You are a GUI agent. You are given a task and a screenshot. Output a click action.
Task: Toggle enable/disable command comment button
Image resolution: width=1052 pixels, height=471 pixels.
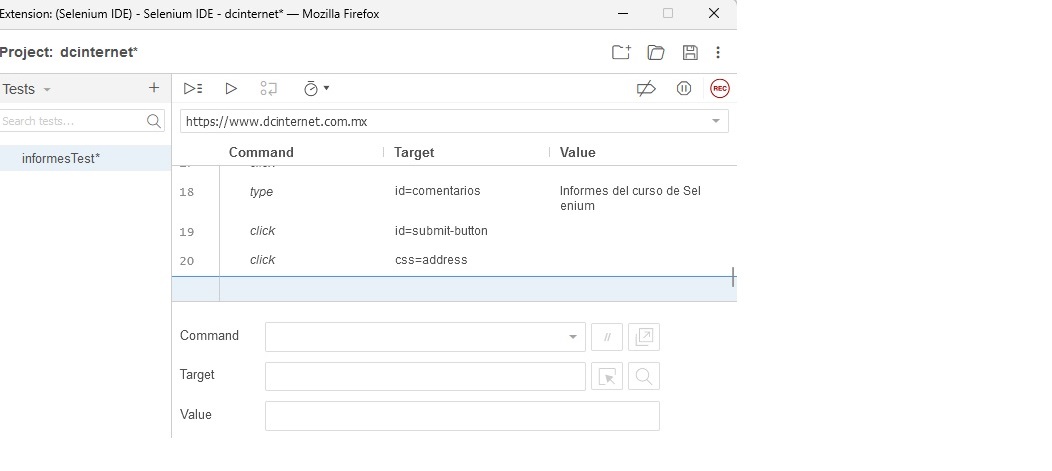607,337
